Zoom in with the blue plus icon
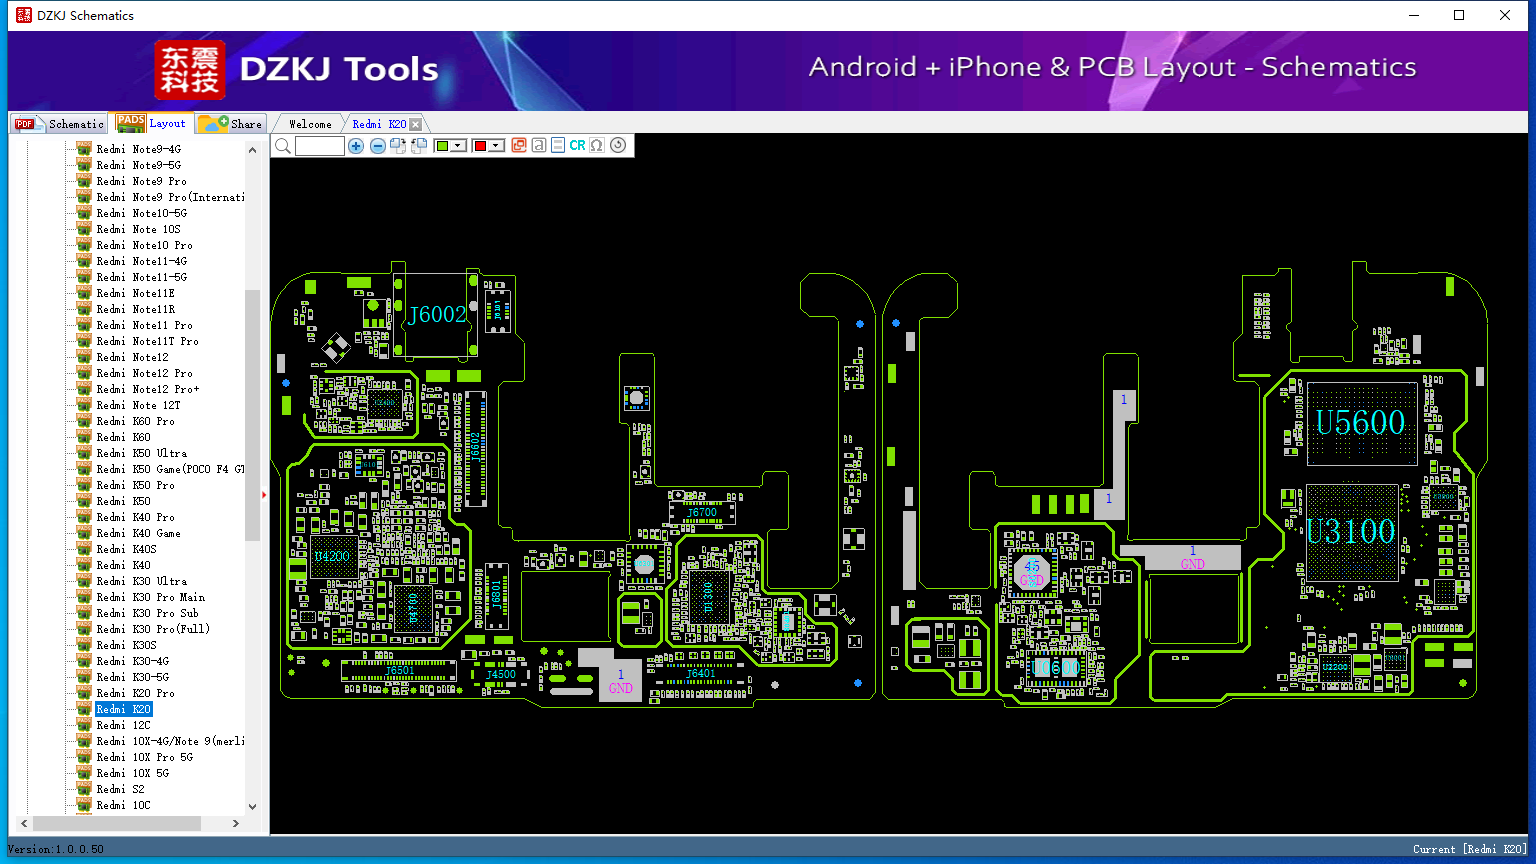This screenshot has height=864, width=1536. coord(356,146)
